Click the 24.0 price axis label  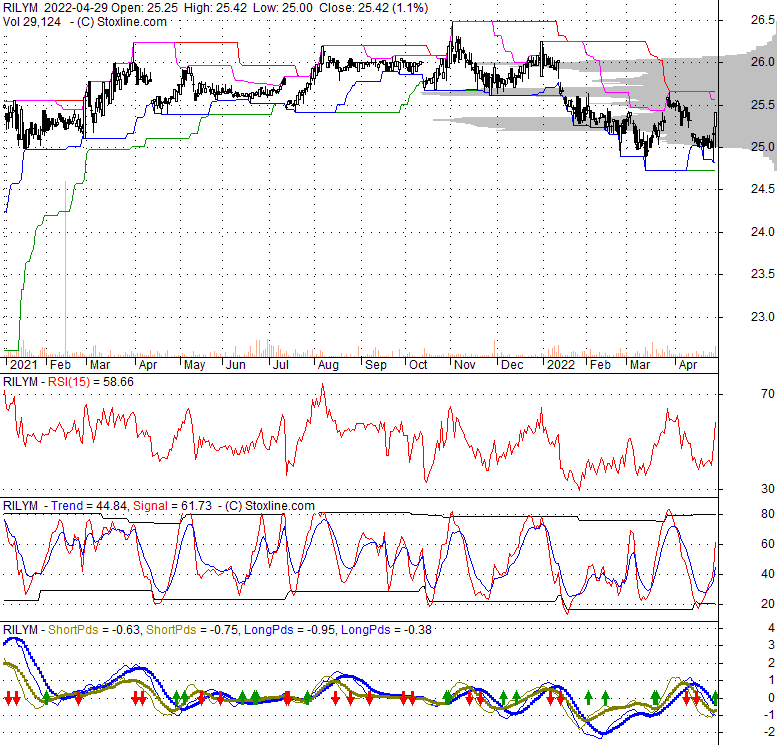pyautogui.click(x=763, y=232)
